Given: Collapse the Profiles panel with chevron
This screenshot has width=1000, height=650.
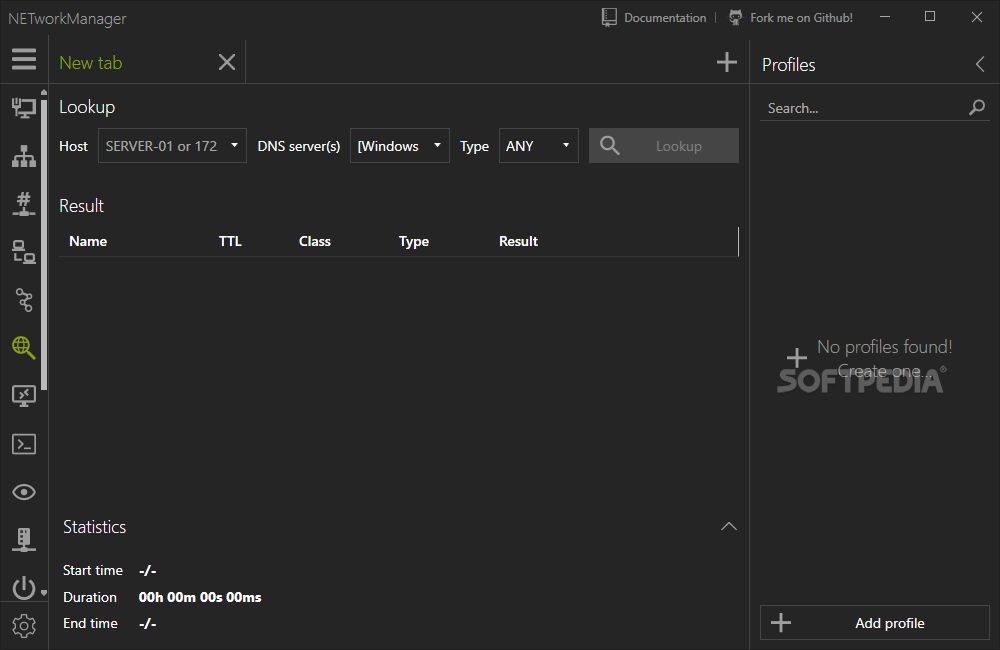Looking at the screenshot, I should pyautogui.click(x=980, y=64).
